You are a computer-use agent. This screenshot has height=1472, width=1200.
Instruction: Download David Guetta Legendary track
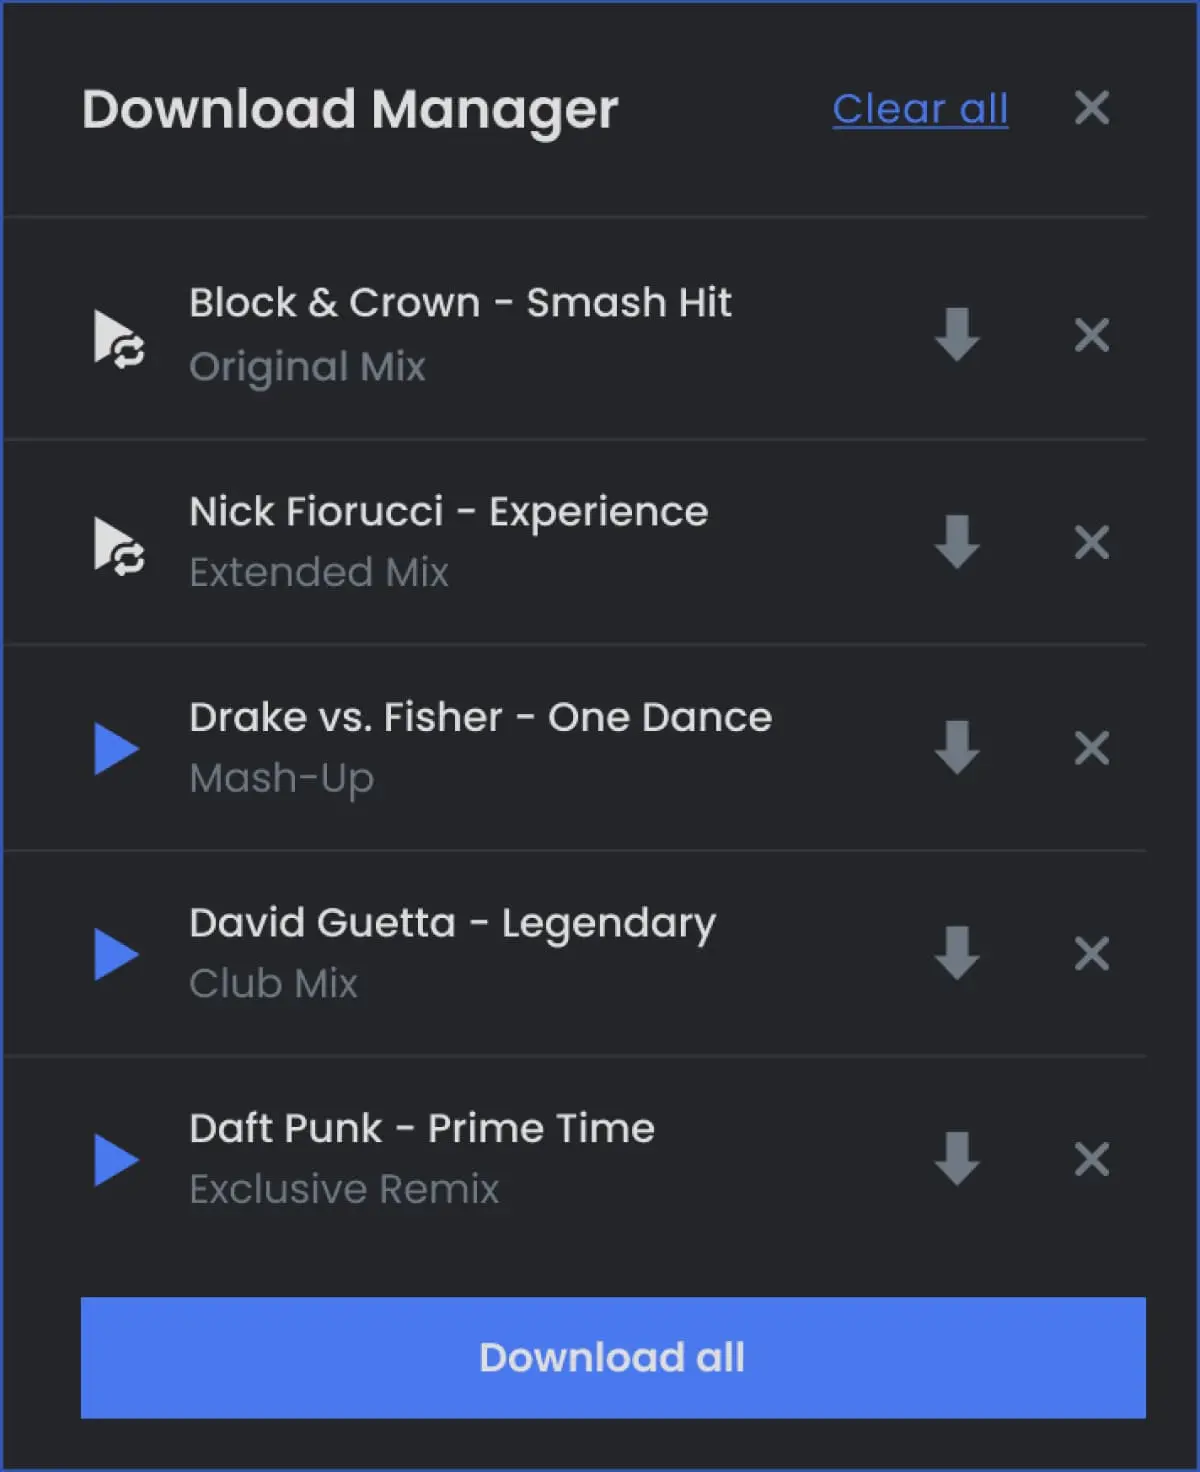957,953
